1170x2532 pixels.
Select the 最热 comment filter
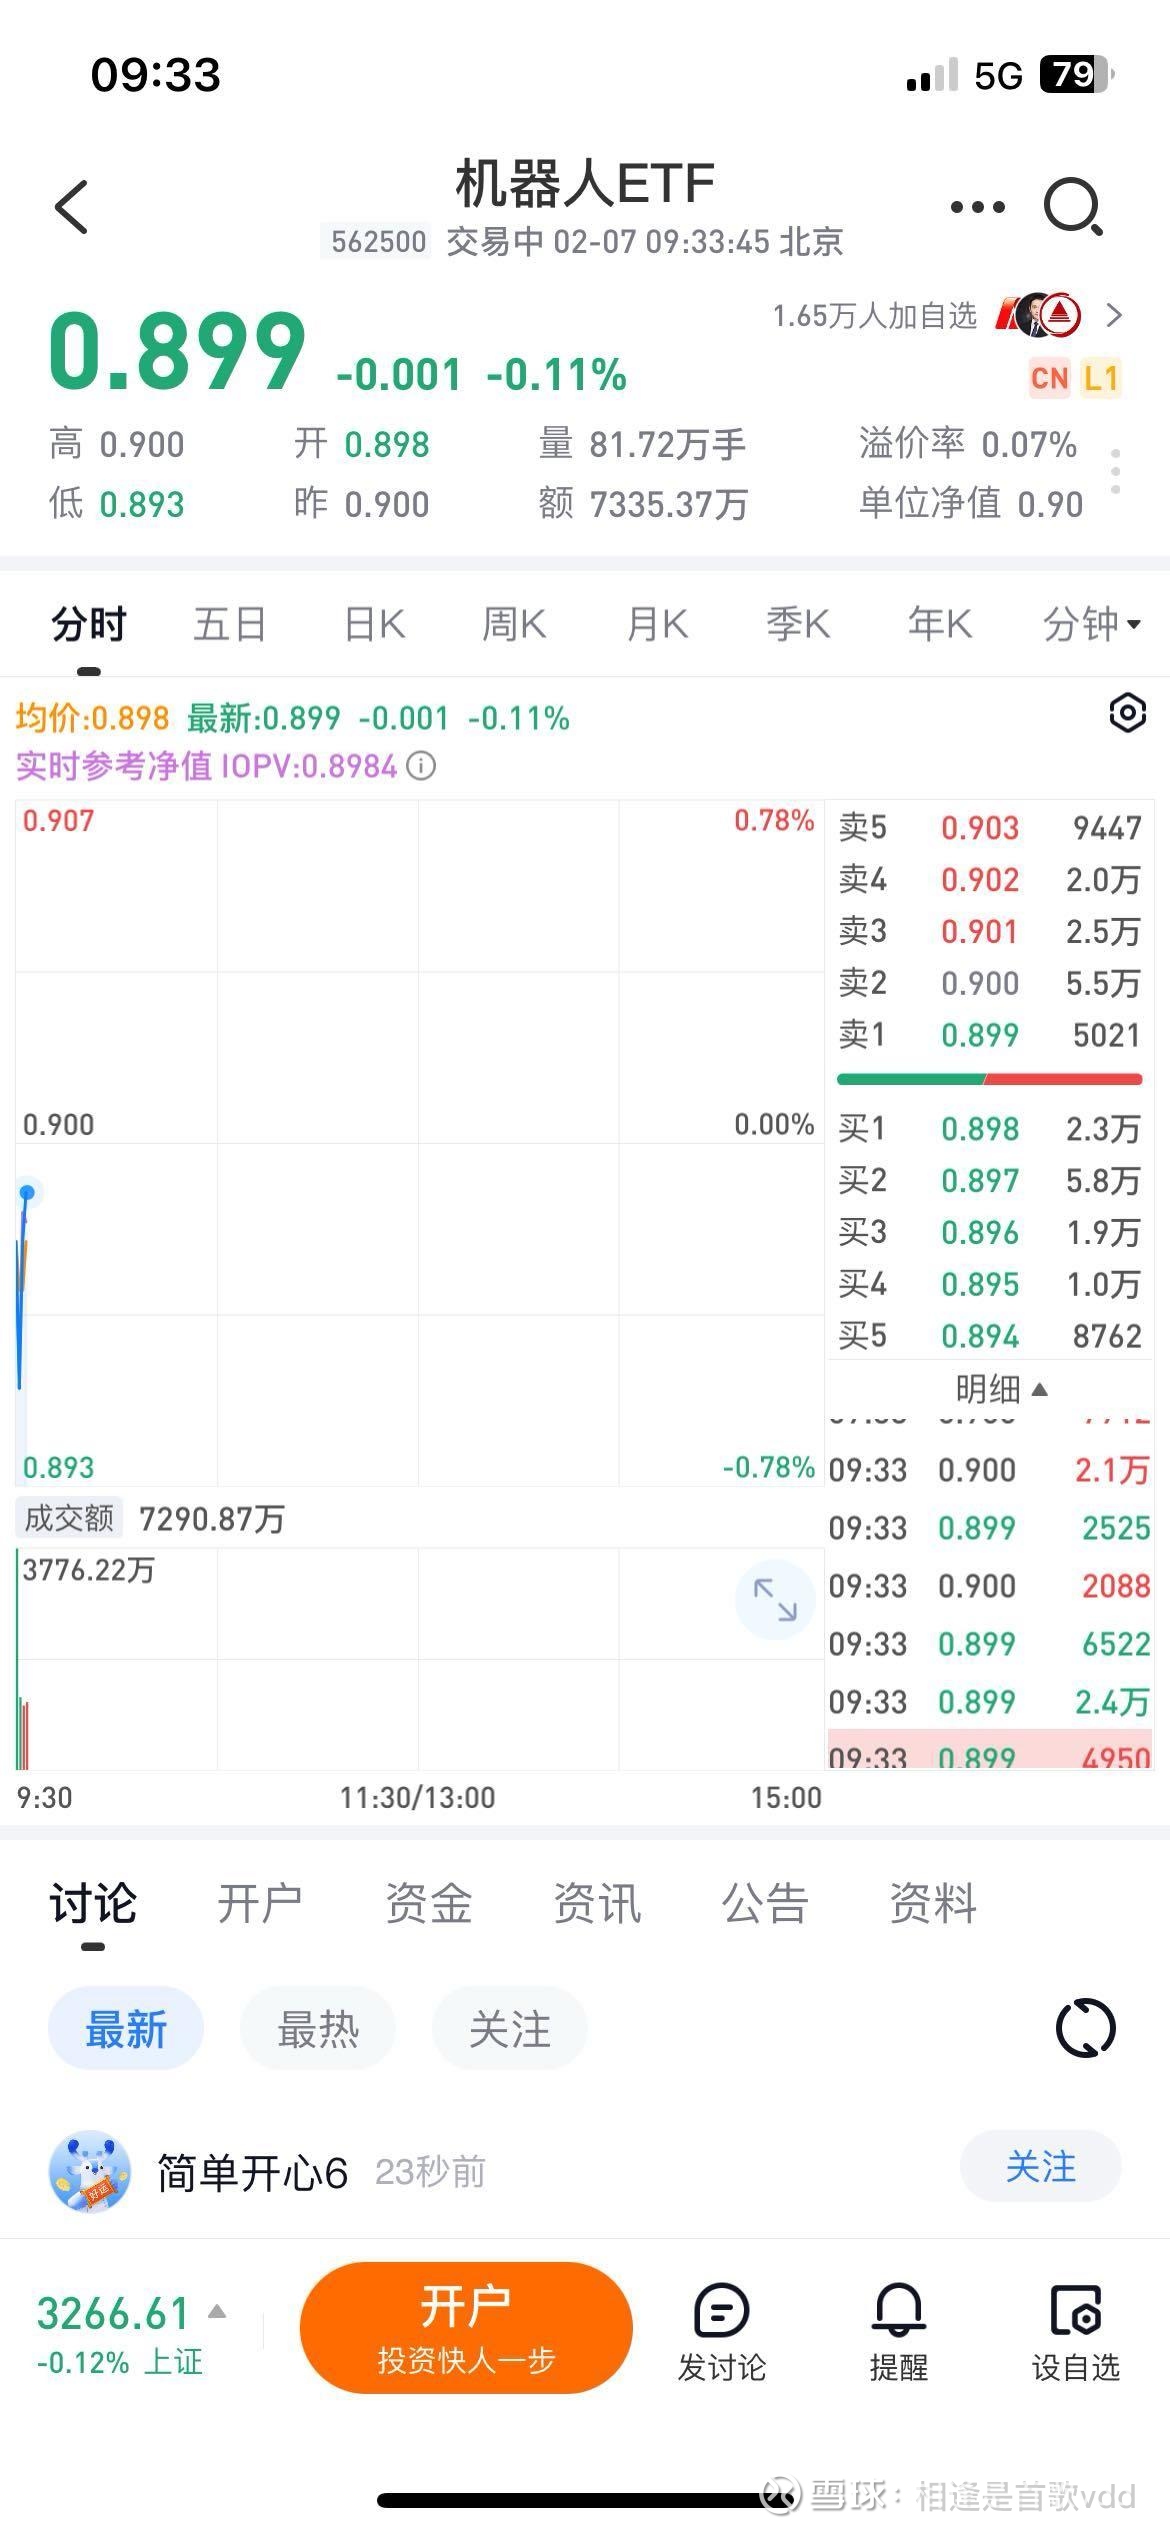(x=318, y=2027)
